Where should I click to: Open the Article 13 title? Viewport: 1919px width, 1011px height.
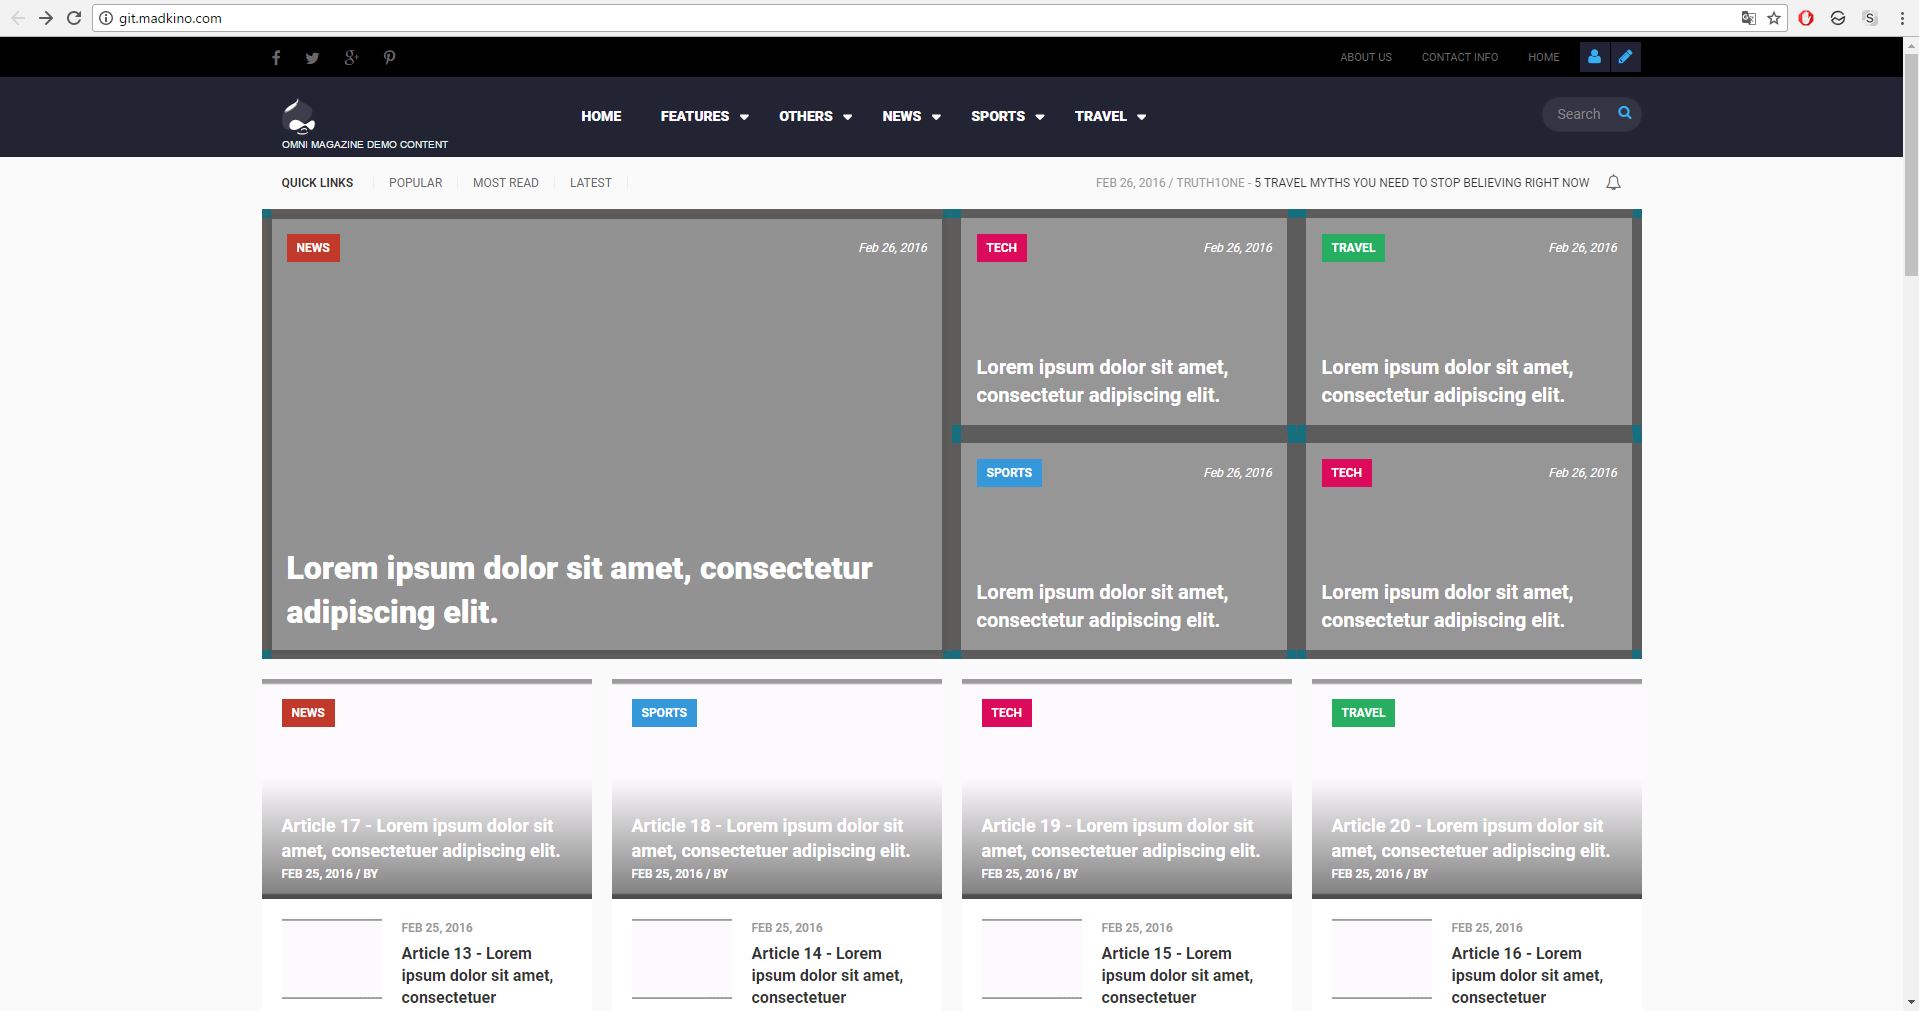[x=477, y=975]
